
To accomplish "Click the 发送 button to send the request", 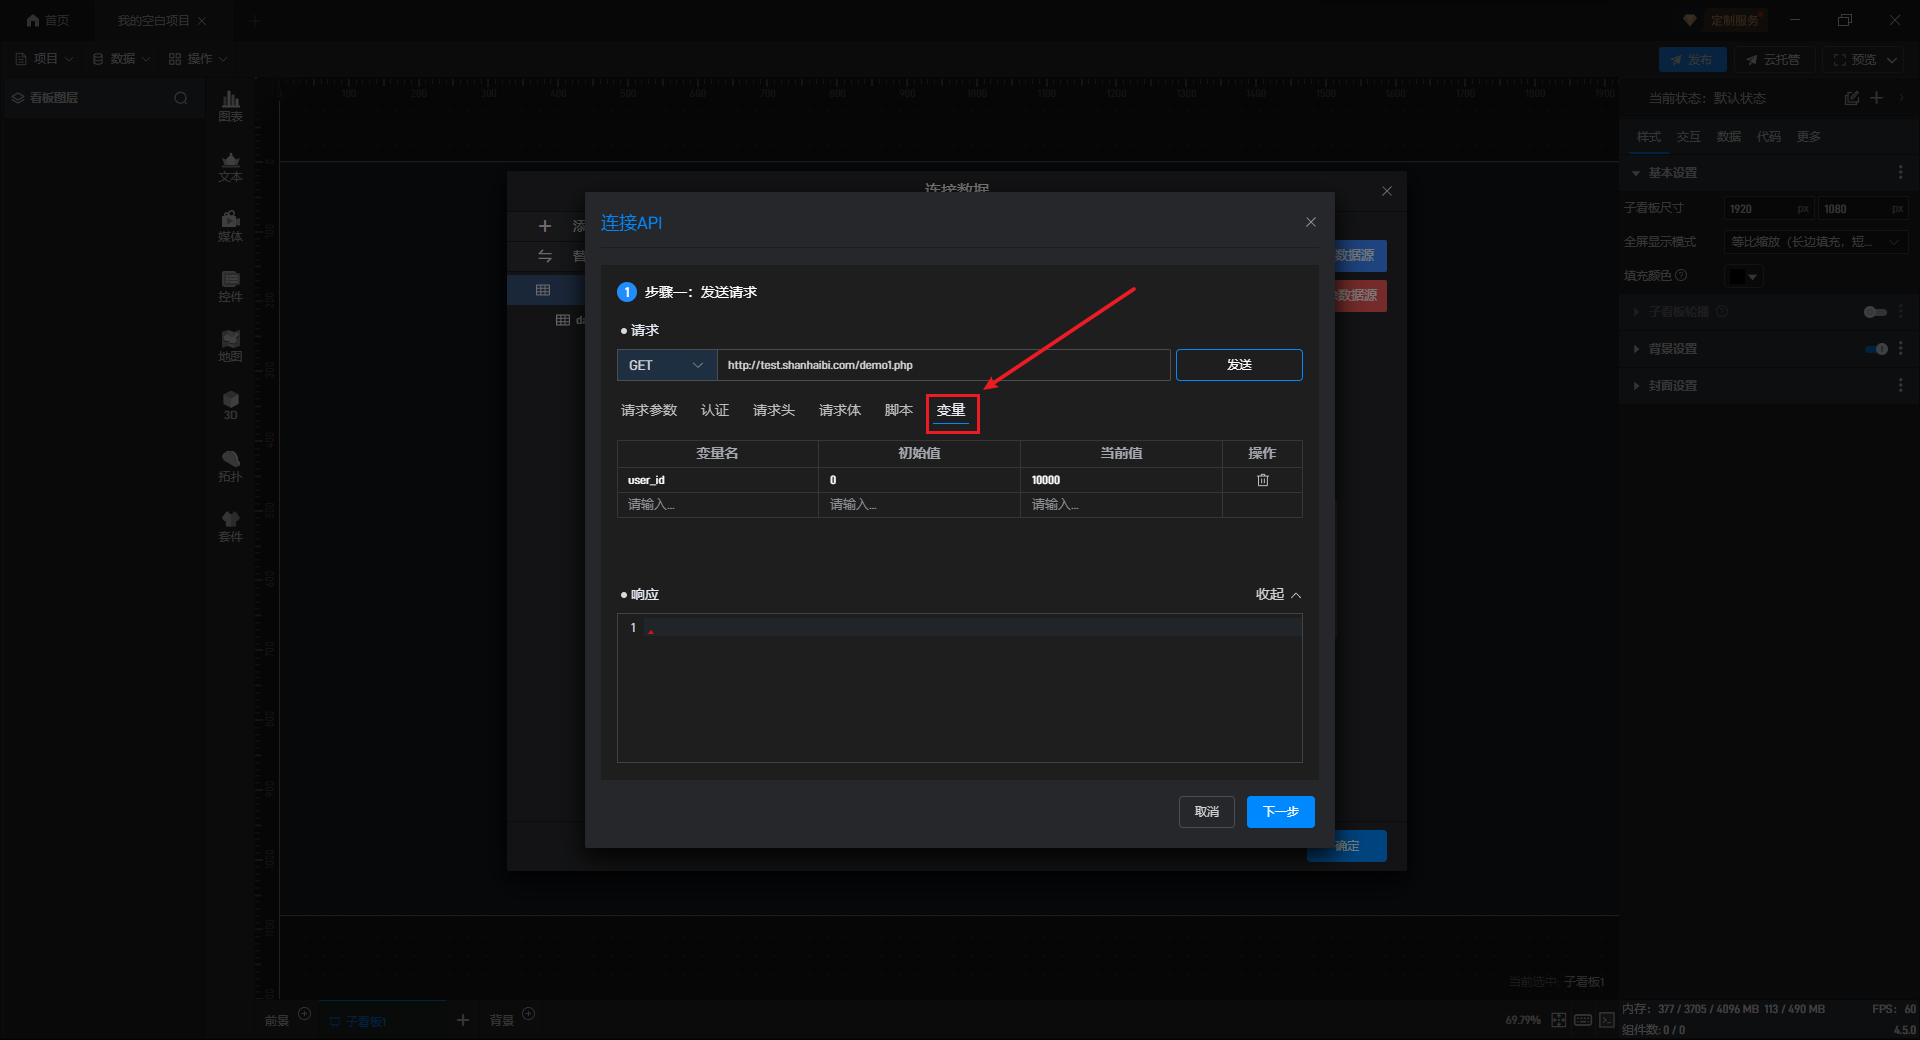I will (1238, 365).
